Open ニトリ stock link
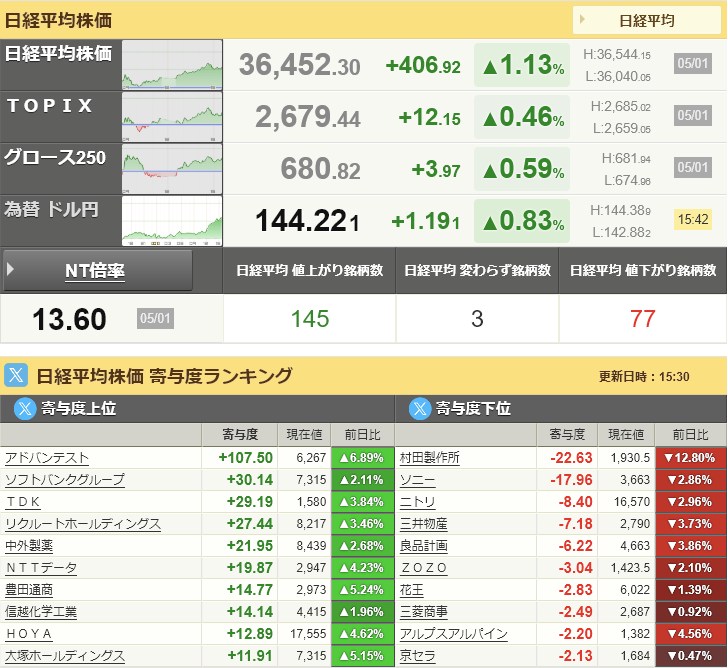 417,502
